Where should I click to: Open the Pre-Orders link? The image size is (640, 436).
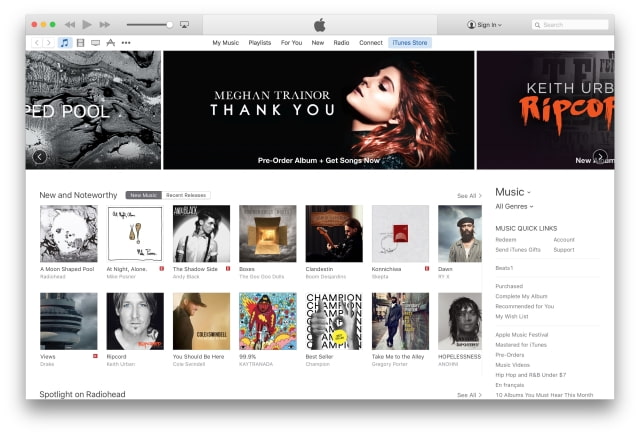[x=510, y=355]
